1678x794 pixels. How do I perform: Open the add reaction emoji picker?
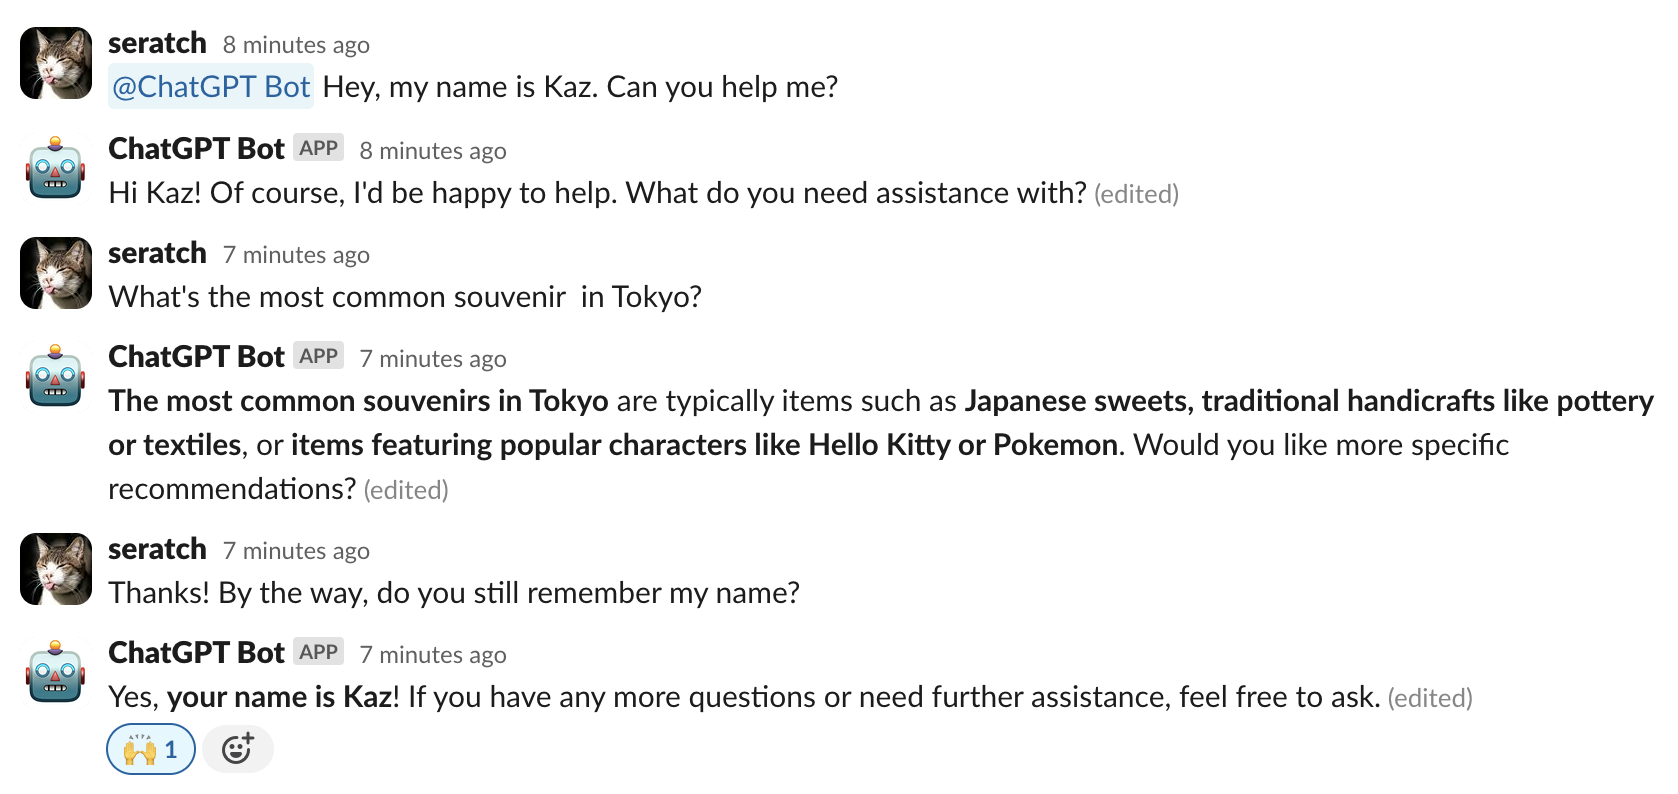click(x=237, y=749)
